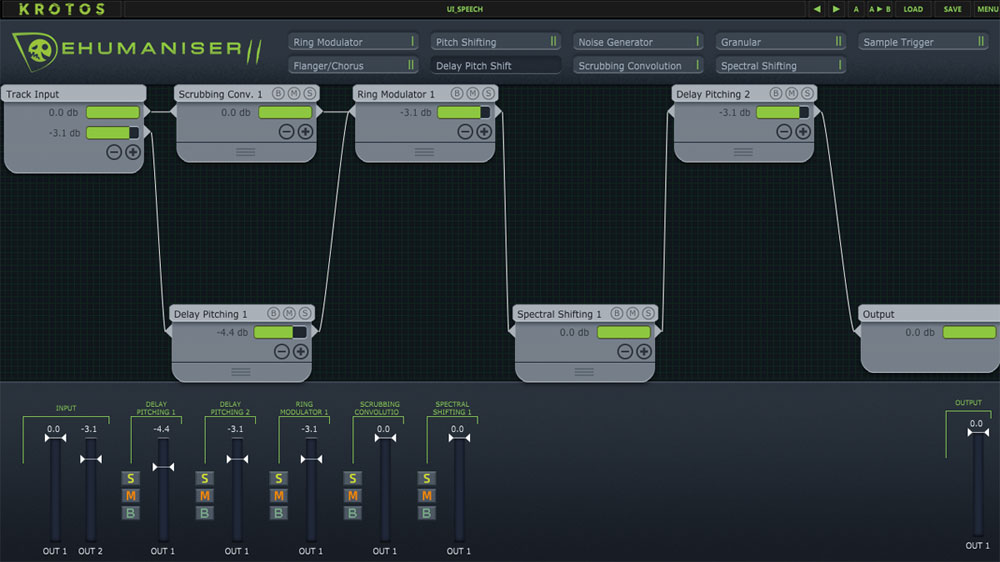Image resolution: width=1000 pixels, height=562 pixels.
Task: Click the SAVE preset button
Action: pos(952,9)
